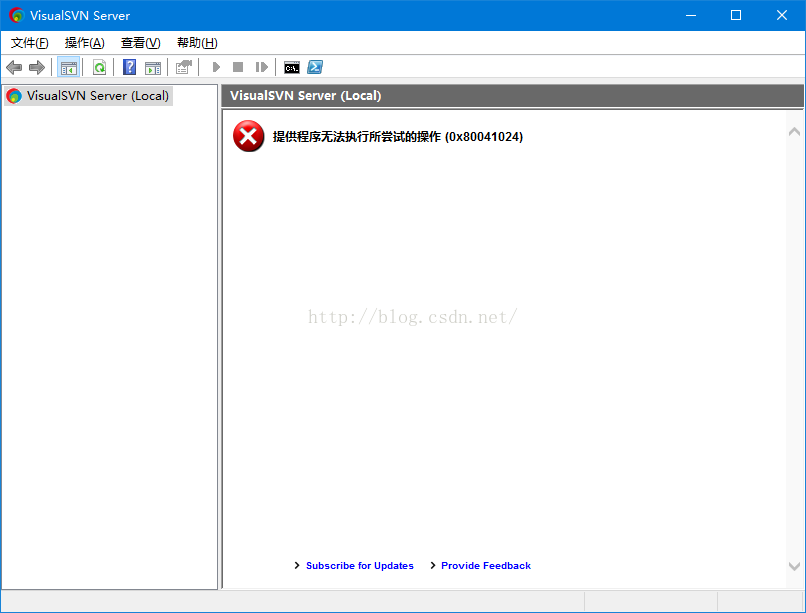Click the red error X icon
The image size is (806, 613).
(248, 136)
